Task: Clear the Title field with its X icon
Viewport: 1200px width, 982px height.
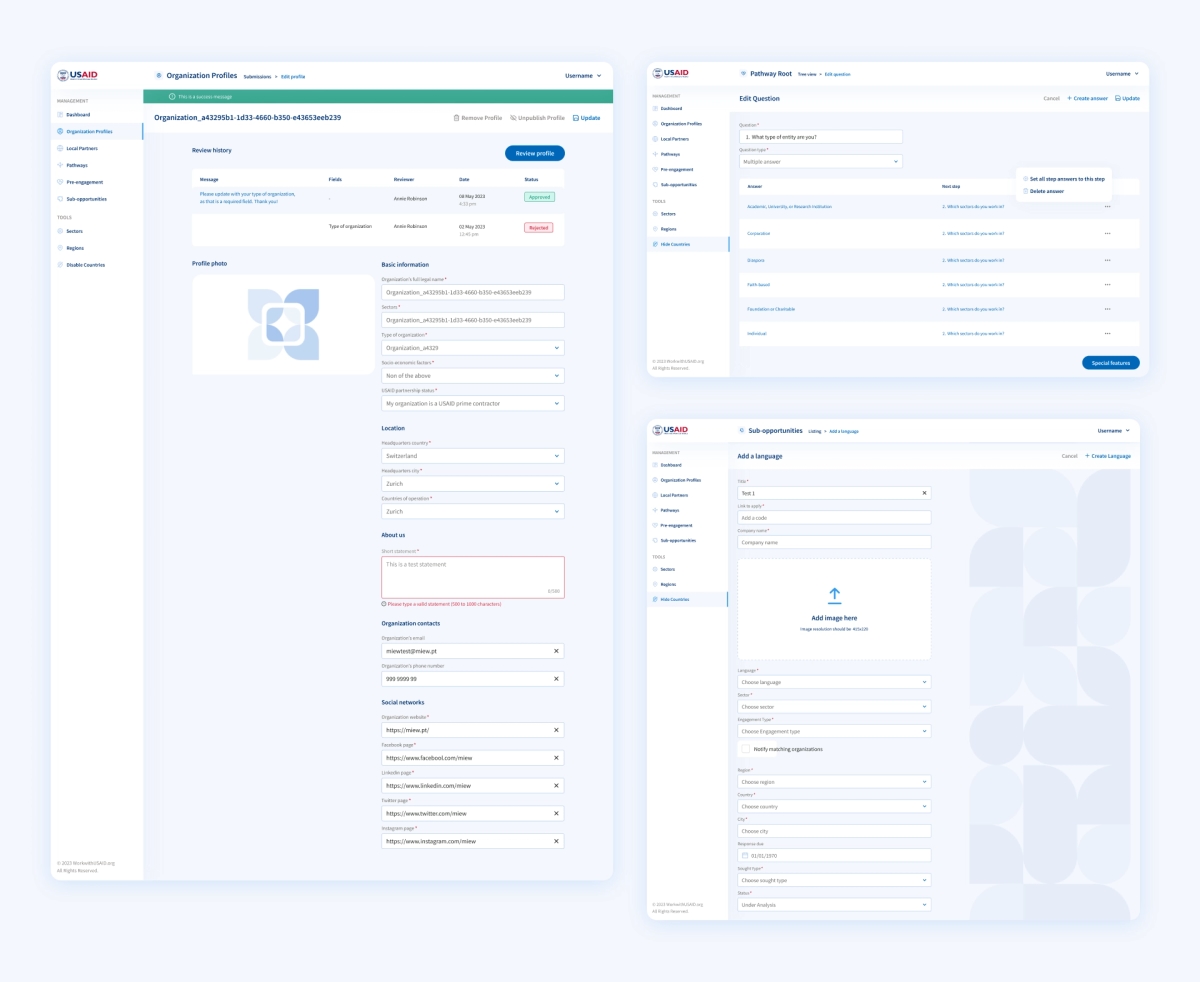Action: (924, 493)
